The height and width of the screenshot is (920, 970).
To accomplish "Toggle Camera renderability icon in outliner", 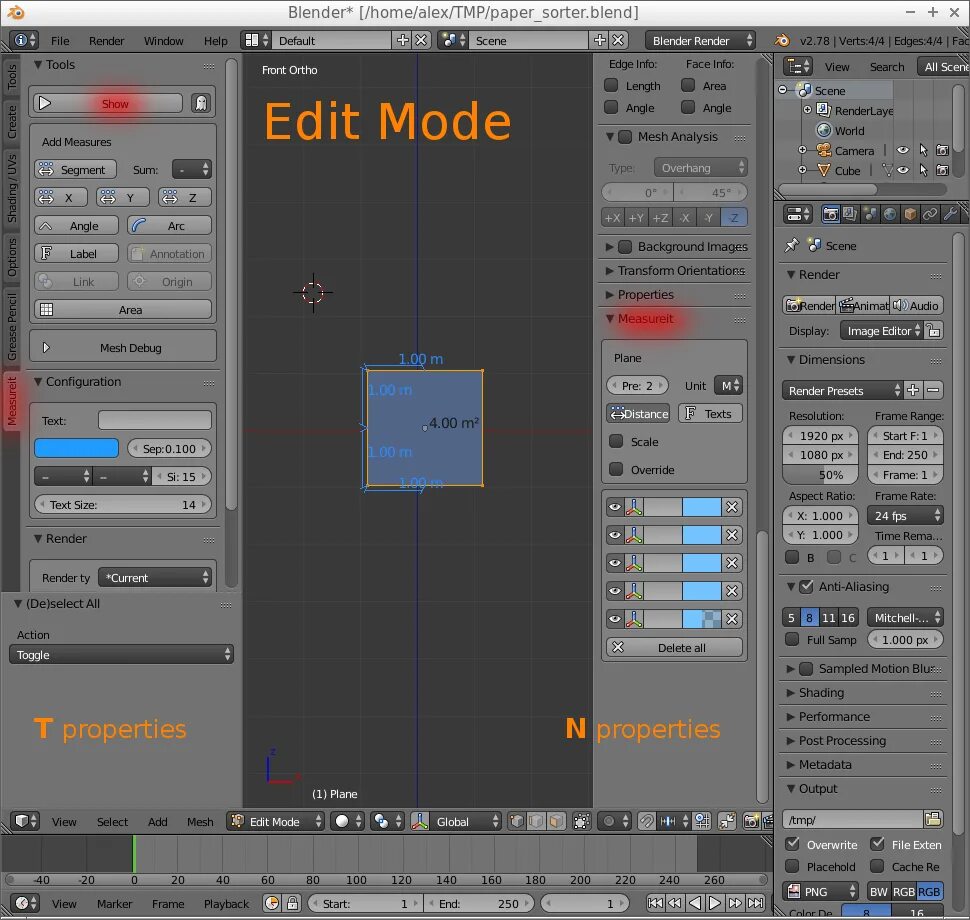I will [x=942, y=150].
